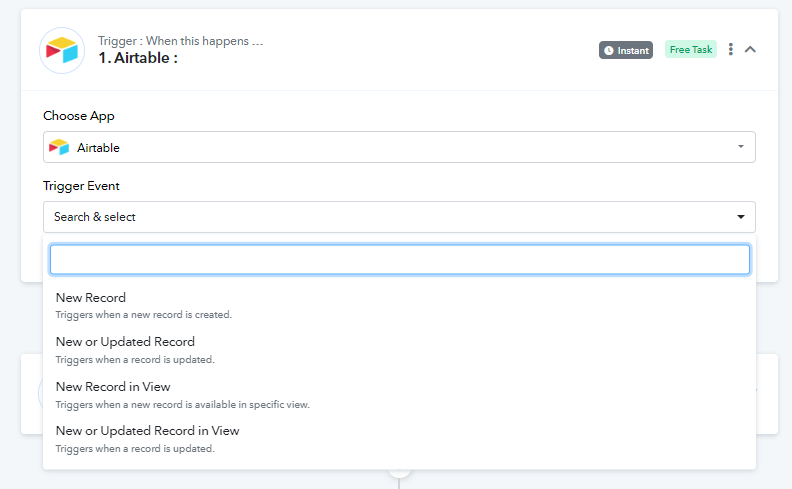Open the Trigger Event Search & select dropdown
This screenshot has width=792, height=489.
[399, 217]
